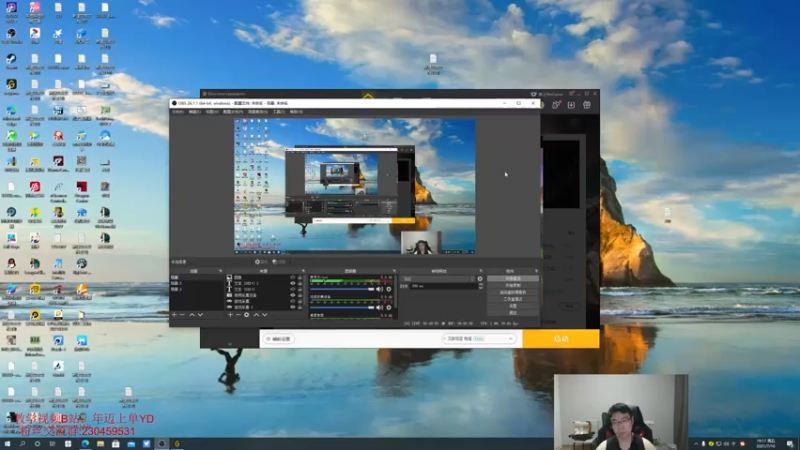Pop out Sources dock via title icon
The height and width of the screenshot is (450, 800).
point(303,271)
